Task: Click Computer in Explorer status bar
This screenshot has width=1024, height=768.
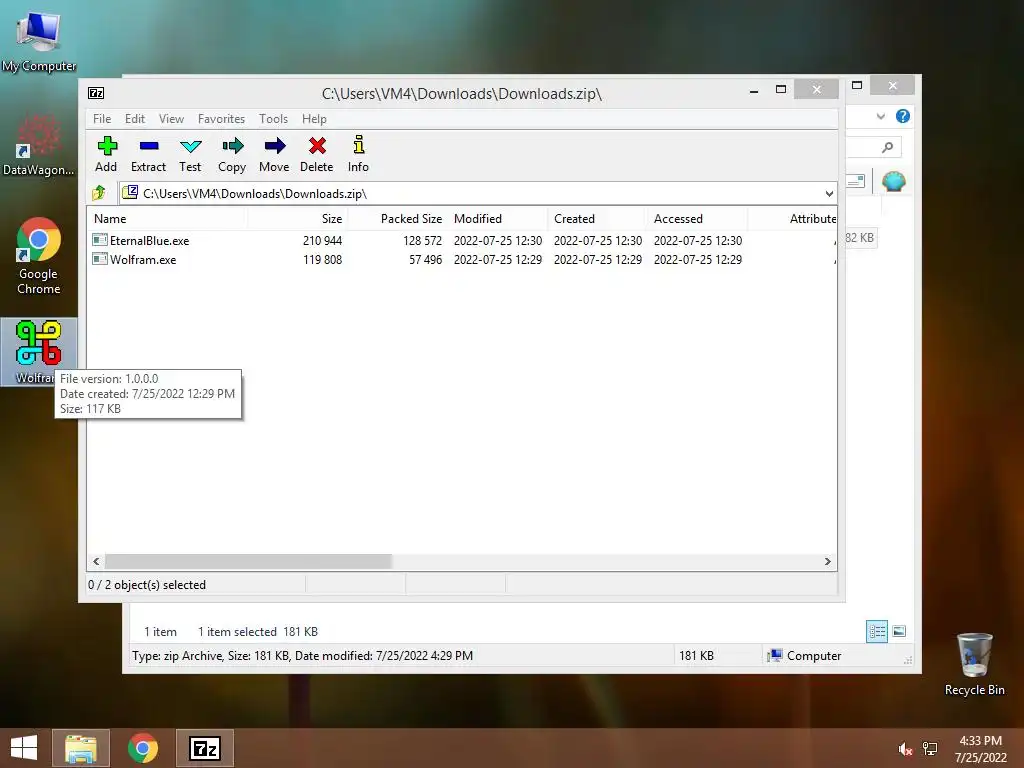Action: tap(805, 656)
